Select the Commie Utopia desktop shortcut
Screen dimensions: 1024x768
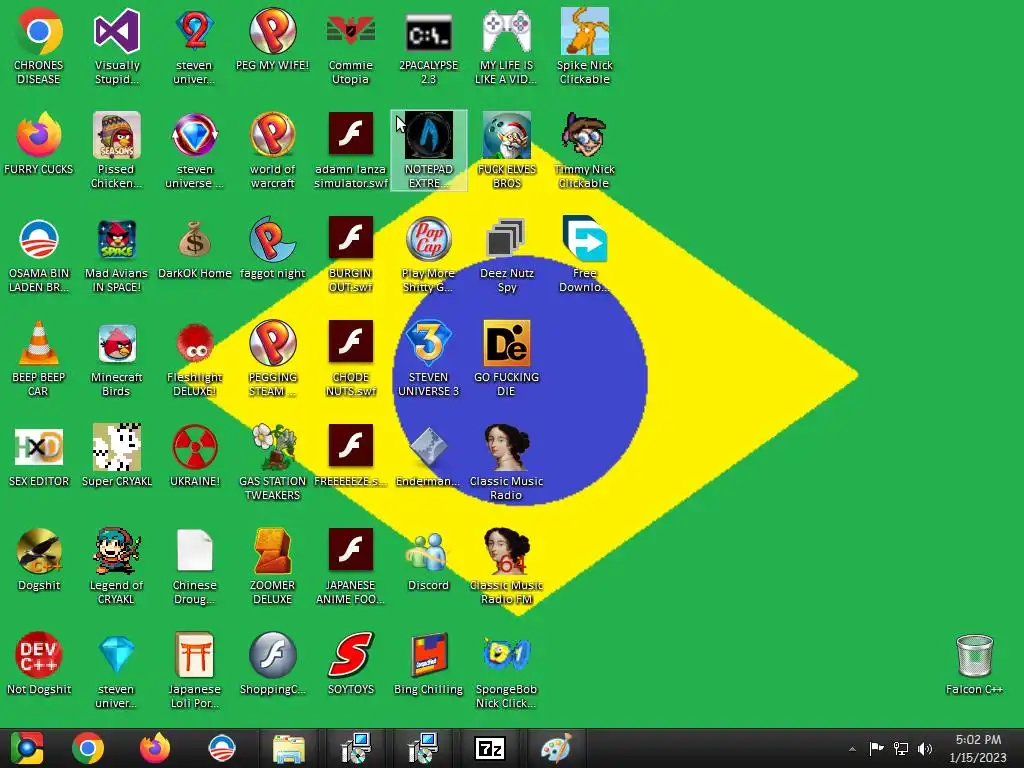tap(351, 46)
